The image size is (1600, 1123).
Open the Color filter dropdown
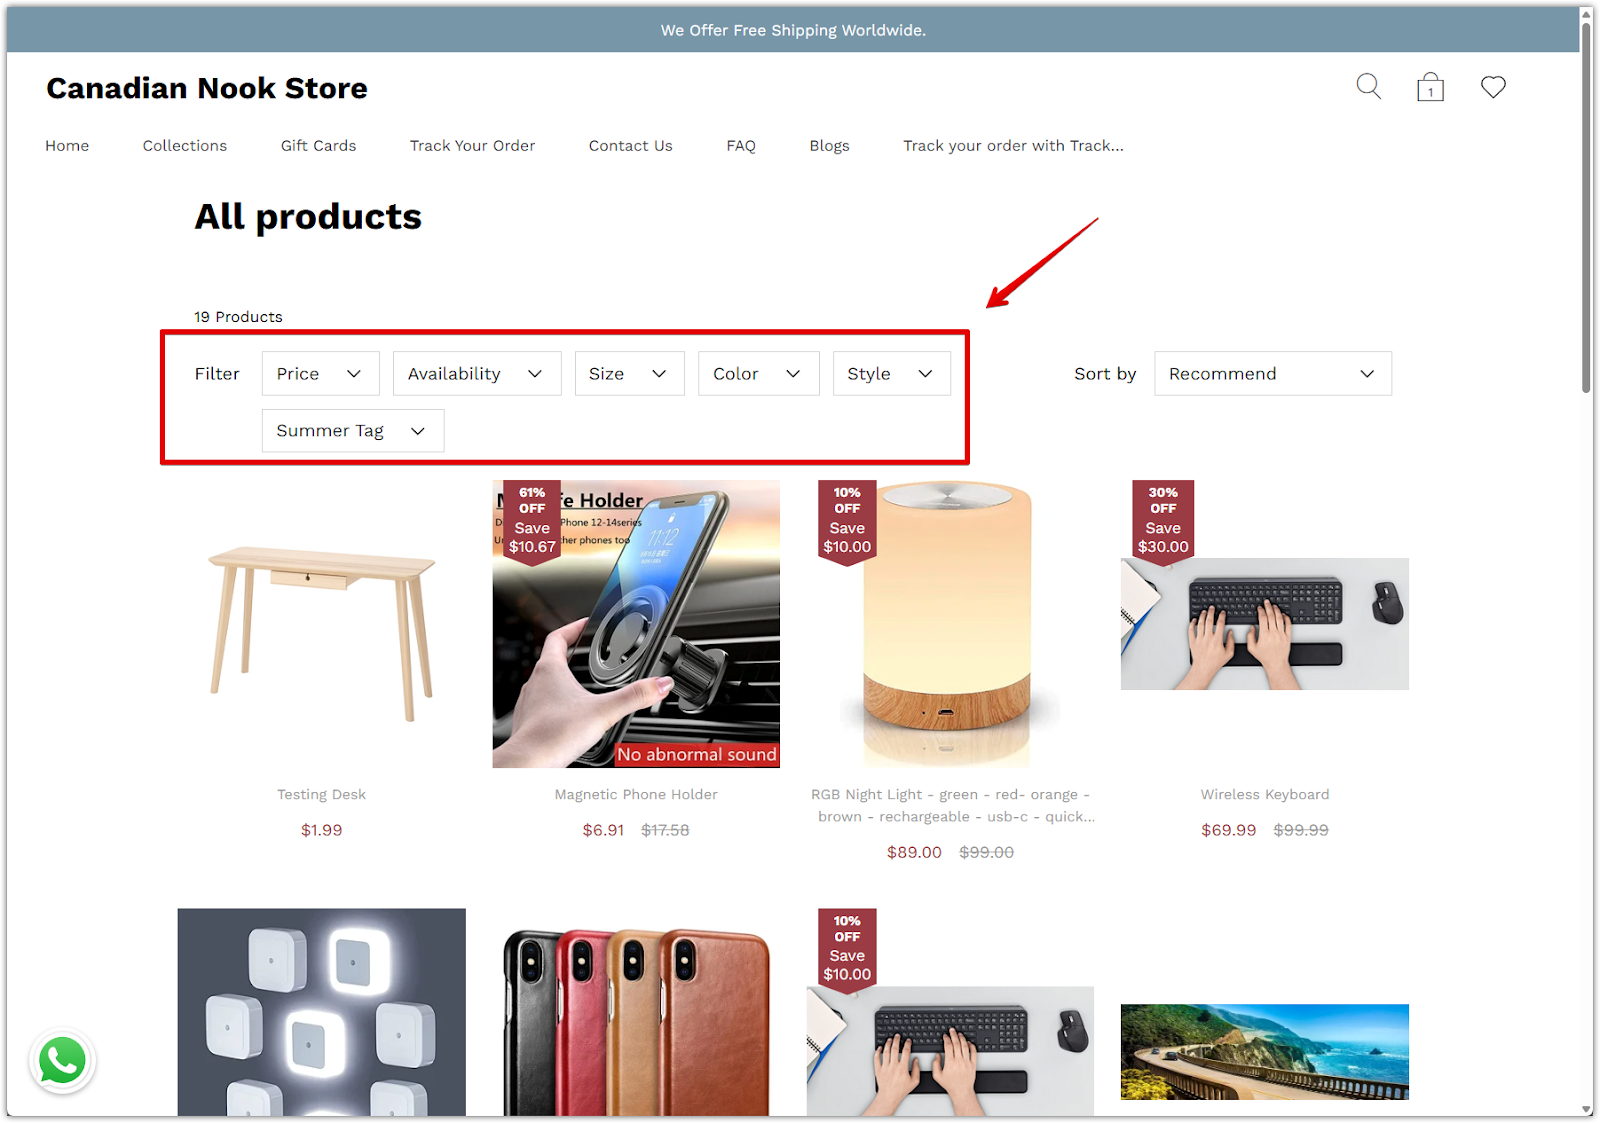click(x=758, y=373)
